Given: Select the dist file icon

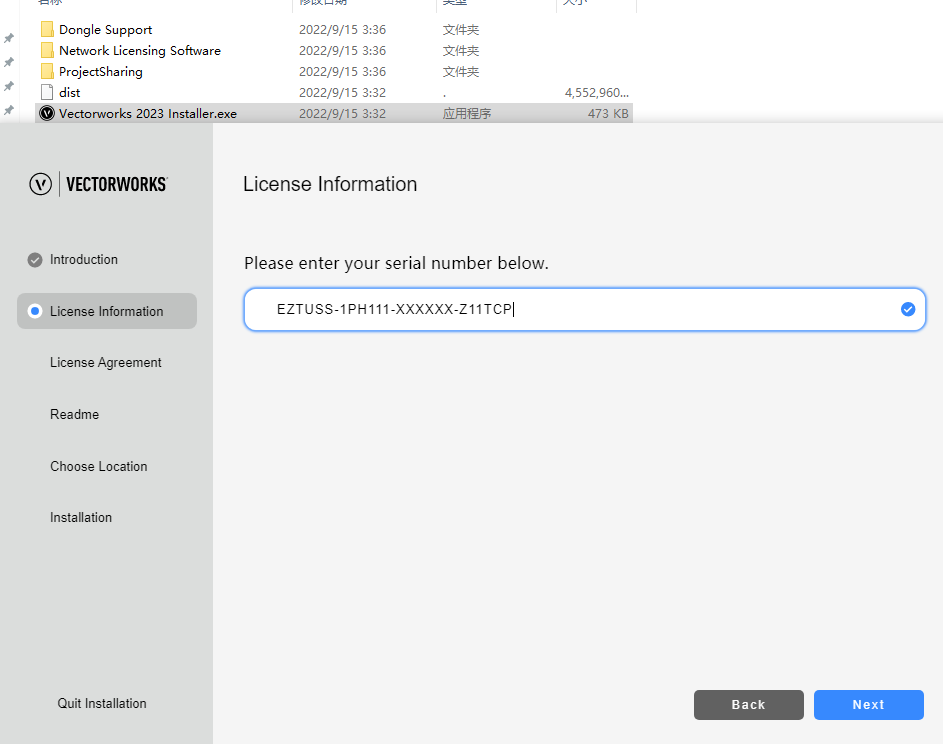Looking at the screenshot, I should 47,93.
